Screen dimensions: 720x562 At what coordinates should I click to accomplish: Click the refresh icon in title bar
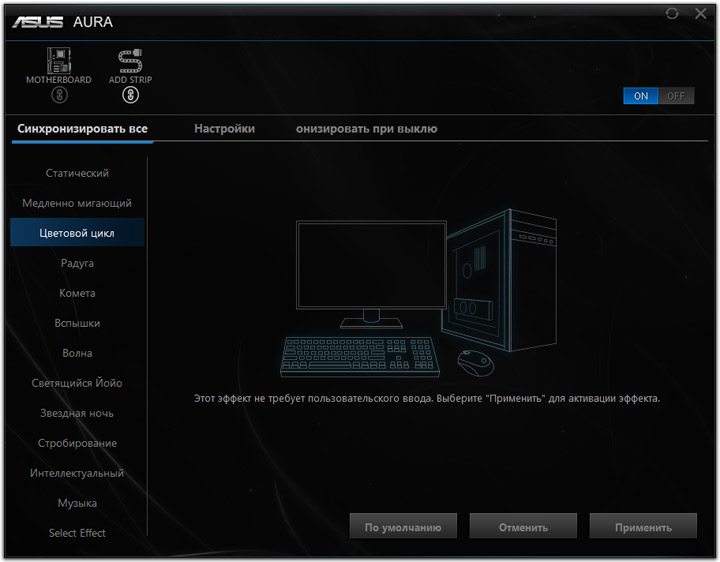pyautogui.click(x=672, y=13)
